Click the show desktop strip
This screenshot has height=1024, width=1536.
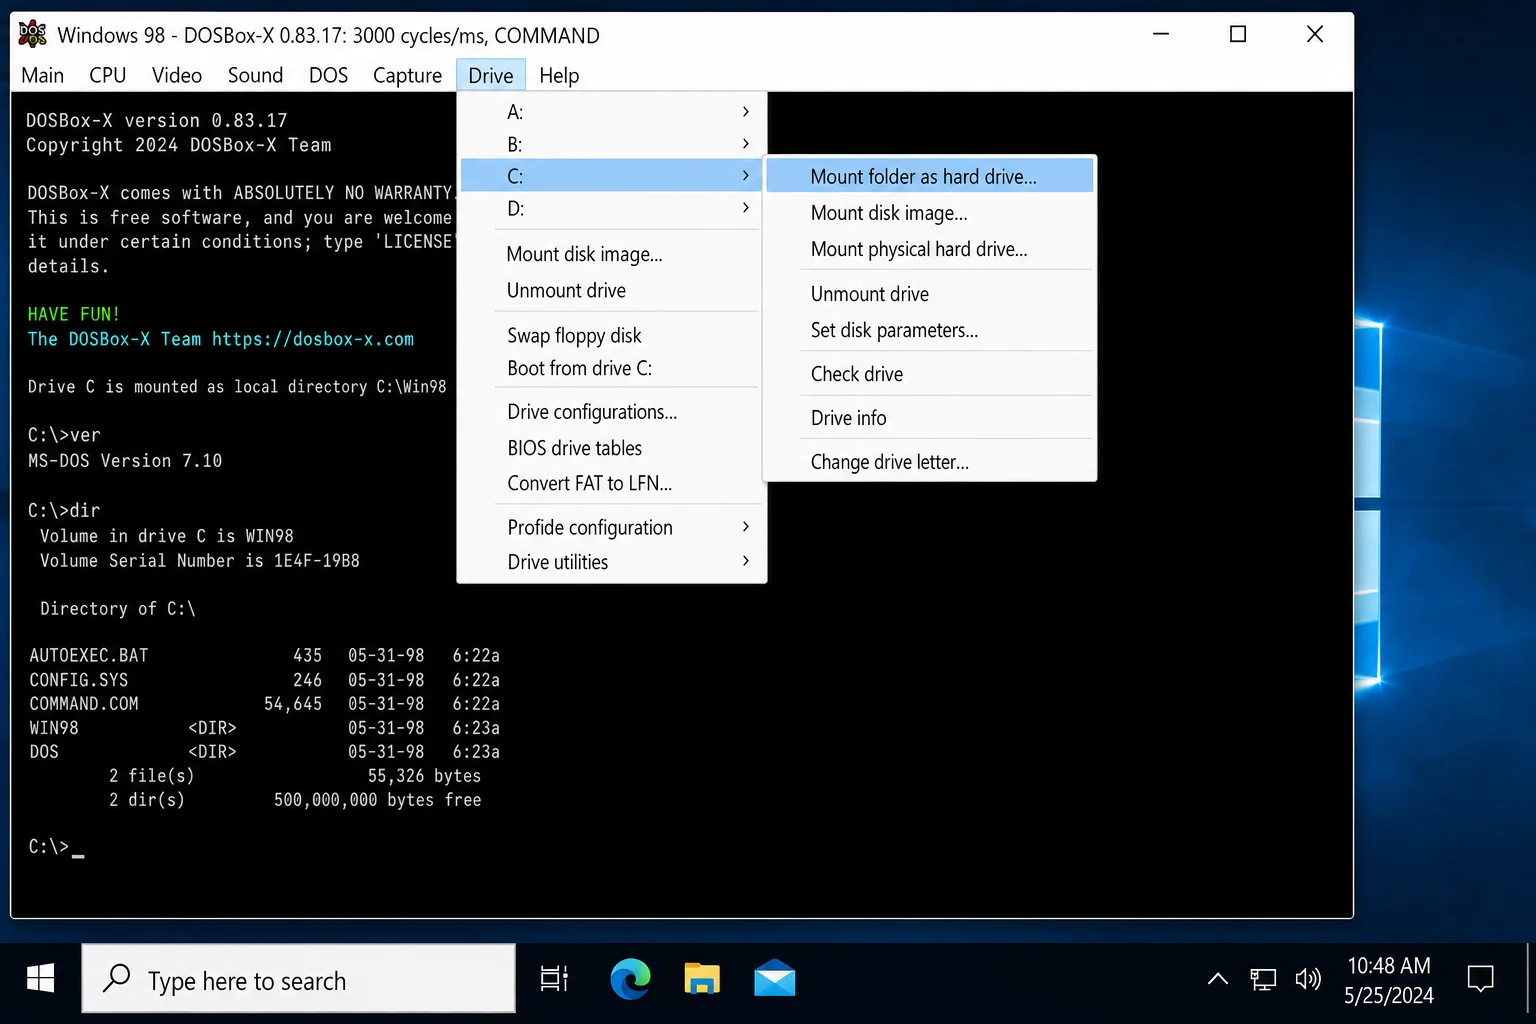point(1530,979)
